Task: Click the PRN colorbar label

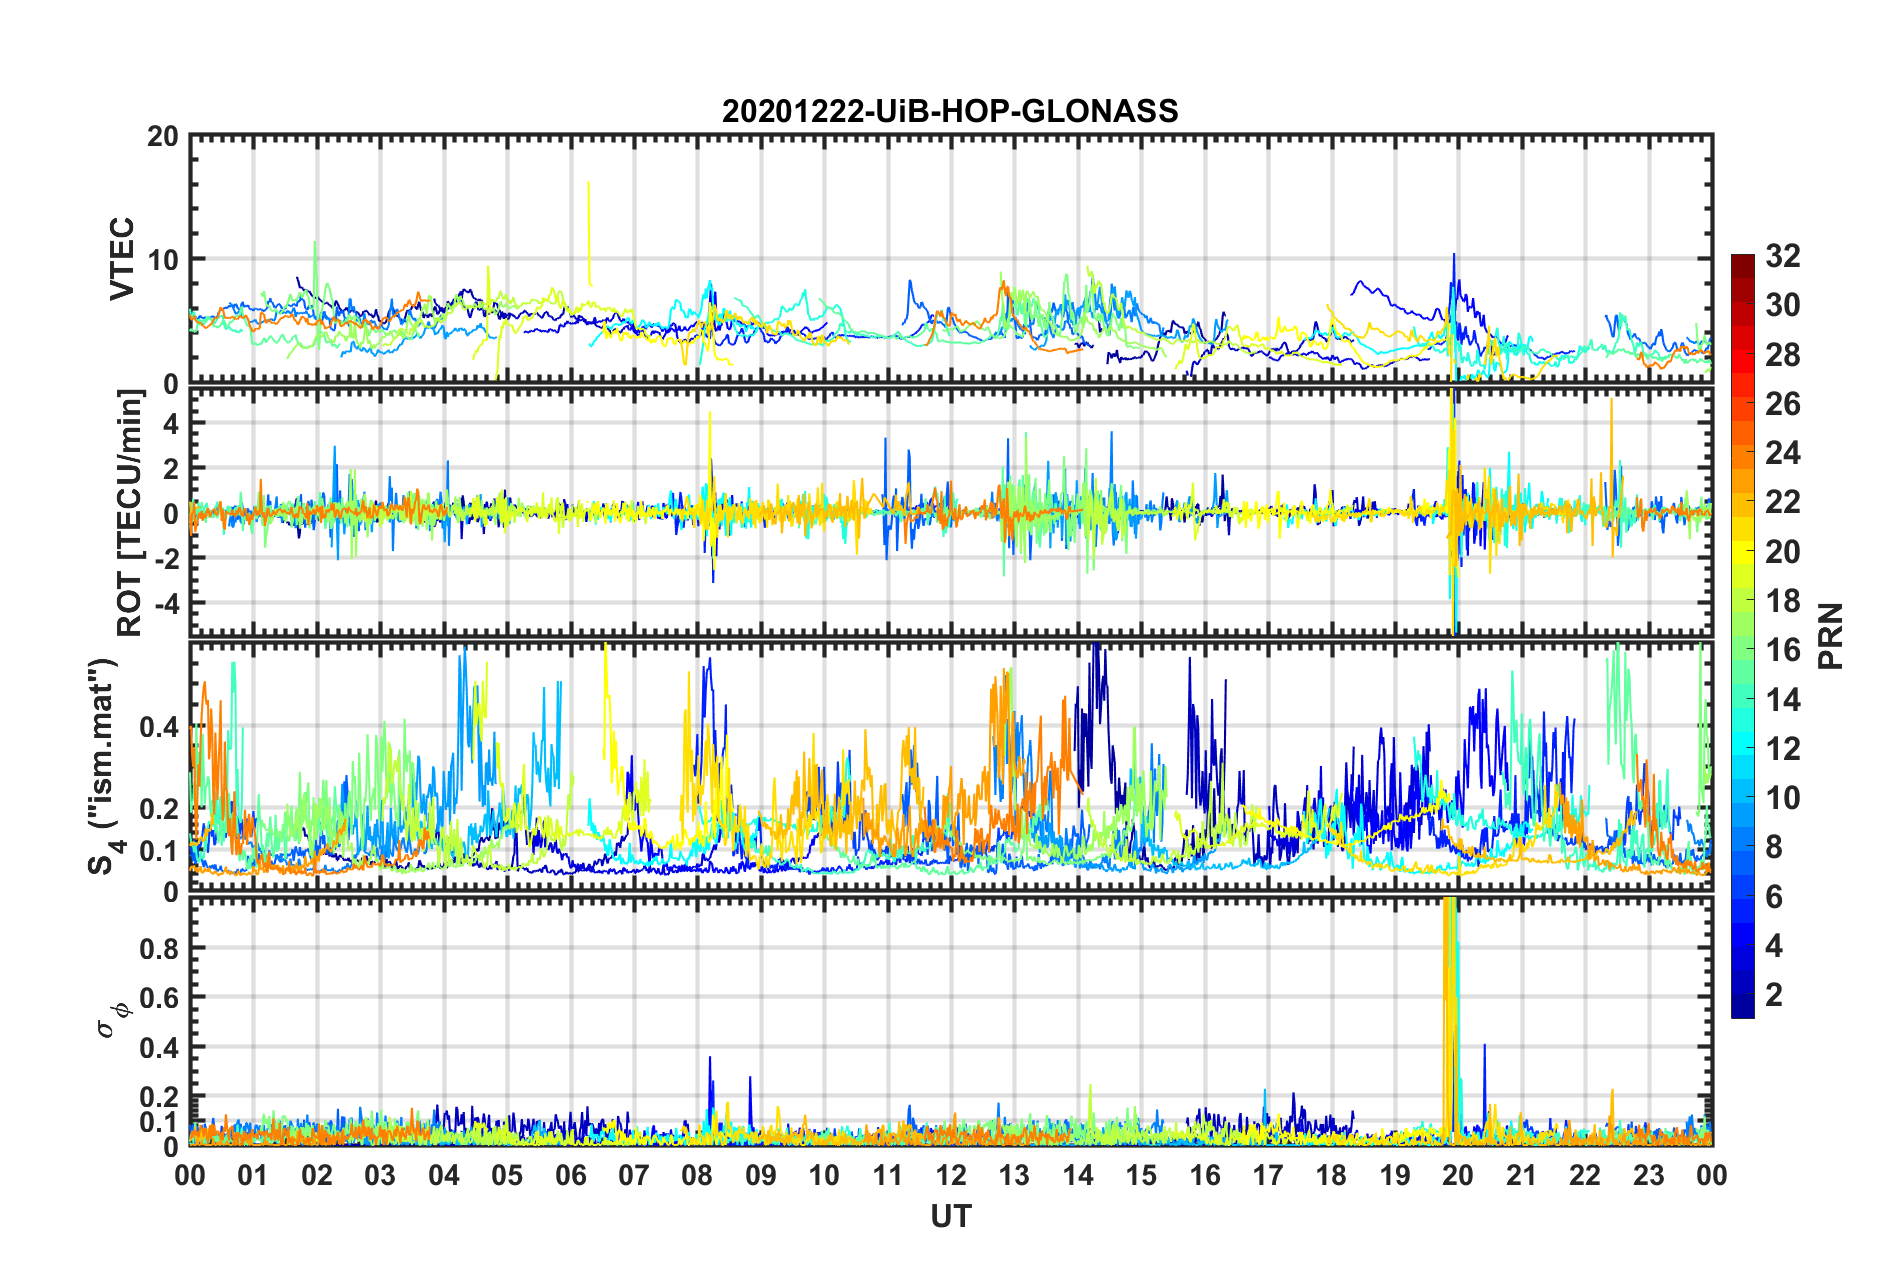Action: point(1830,636)
